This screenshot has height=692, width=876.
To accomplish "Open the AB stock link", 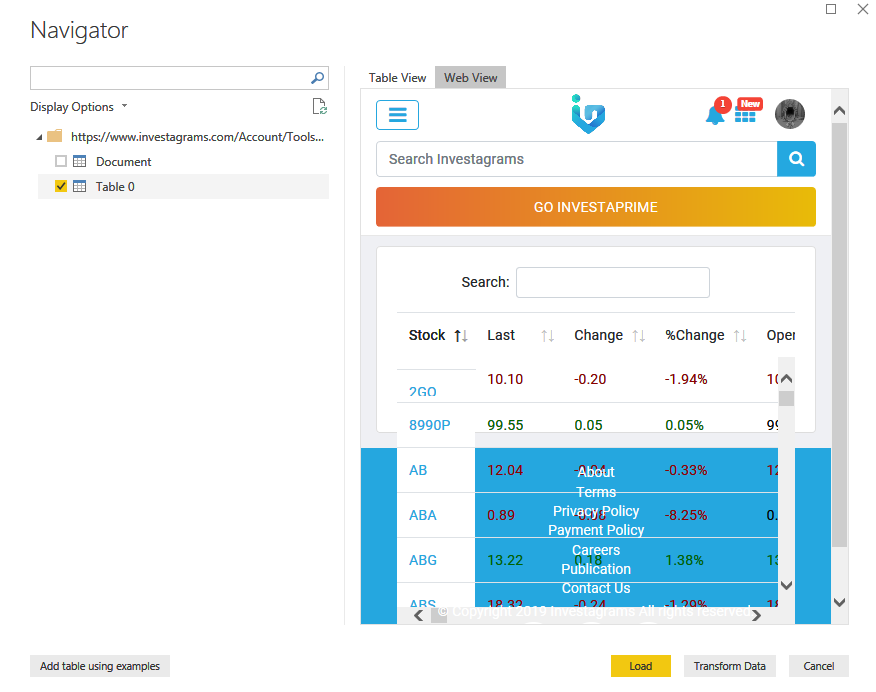I will click(418, 470).
